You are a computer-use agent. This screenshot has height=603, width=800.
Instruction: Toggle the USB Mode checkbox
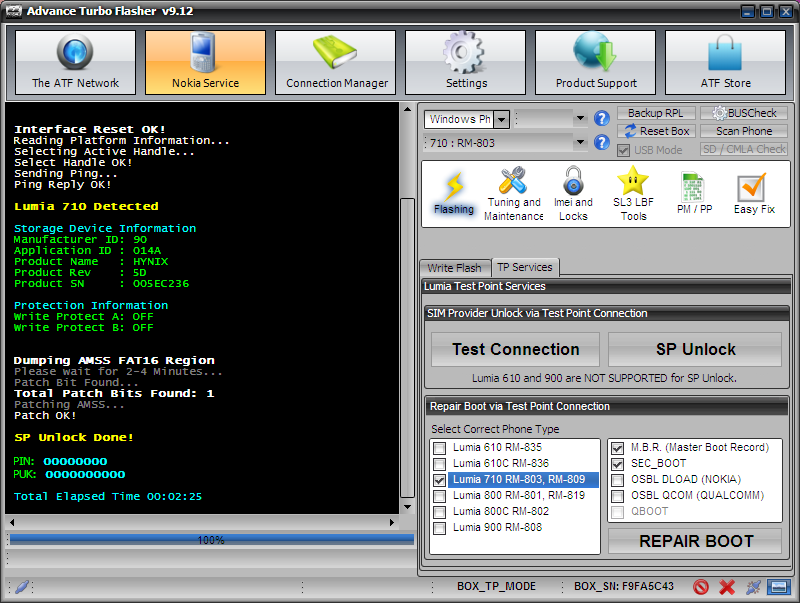point(623,150)
